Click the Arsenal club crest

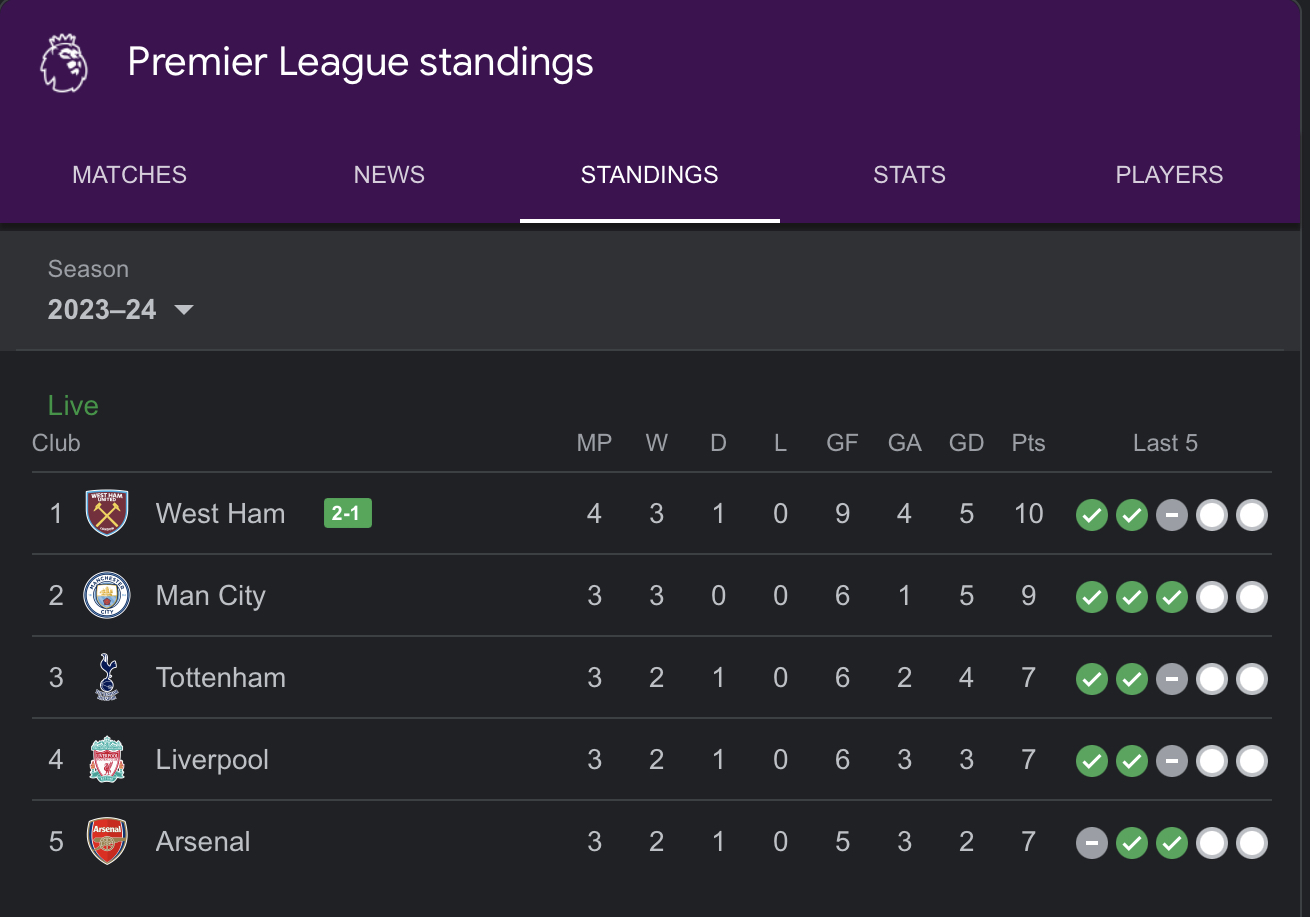(x=107, y=842)
